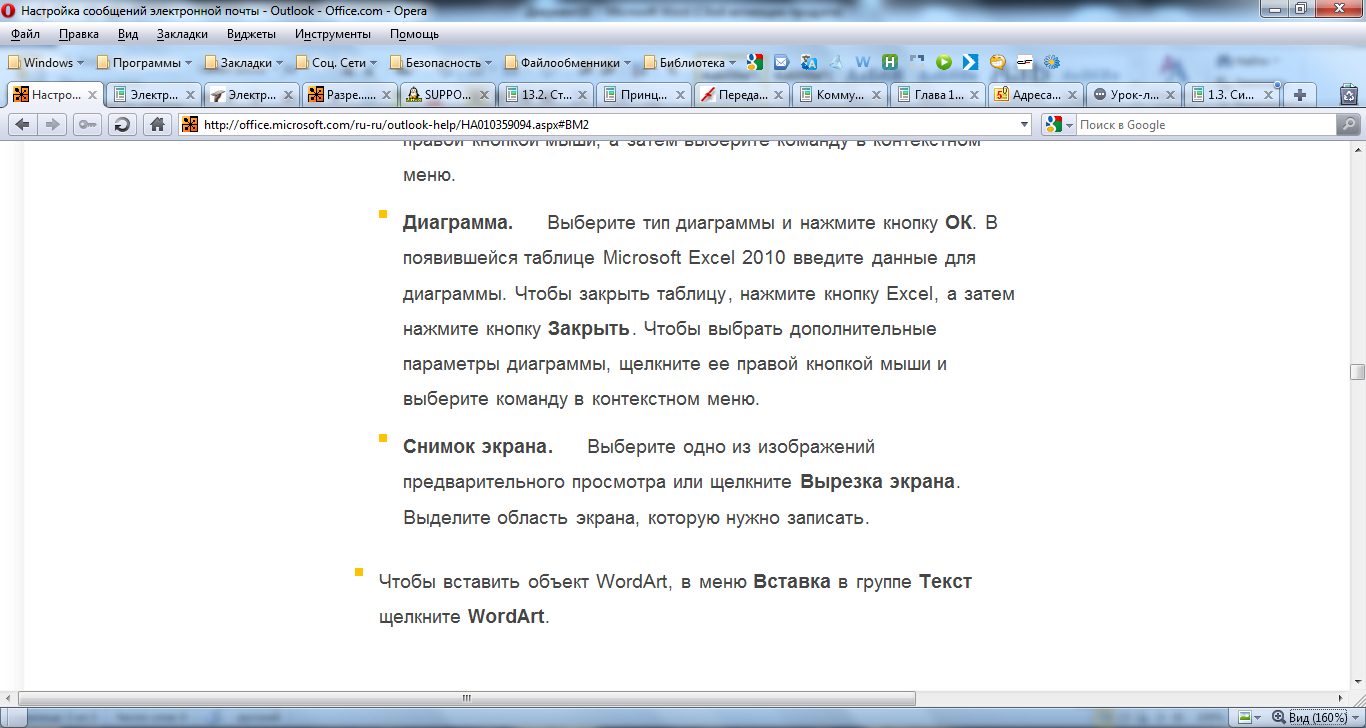Image resolution: width=1366 pixels, height=728 pixels.
Task: Close the 'Настро...' tab
Action: point(93,95)
